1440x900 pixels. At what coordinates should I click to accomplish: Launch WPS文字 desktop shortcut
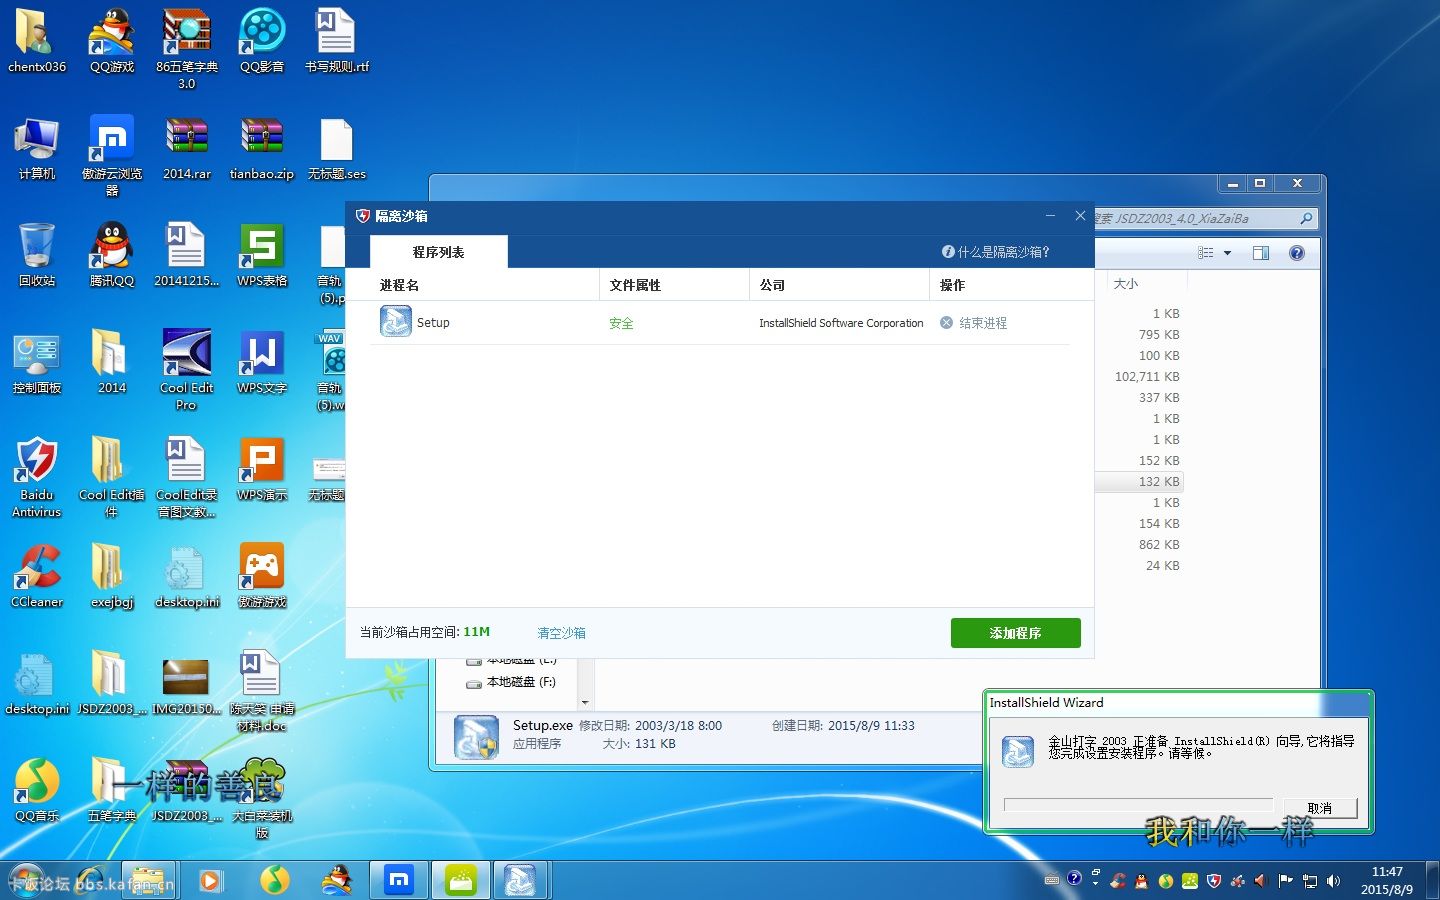tap(262, 353)
